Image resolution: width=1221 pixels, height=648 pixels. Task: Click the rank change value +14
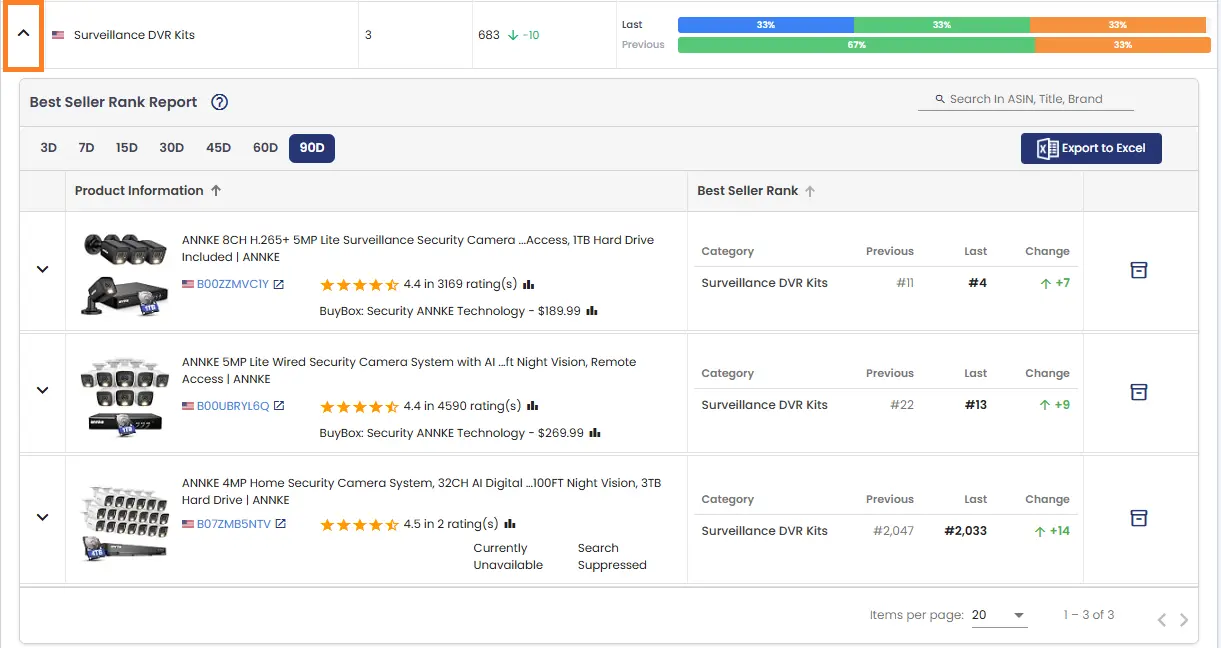coord(1052,531)
